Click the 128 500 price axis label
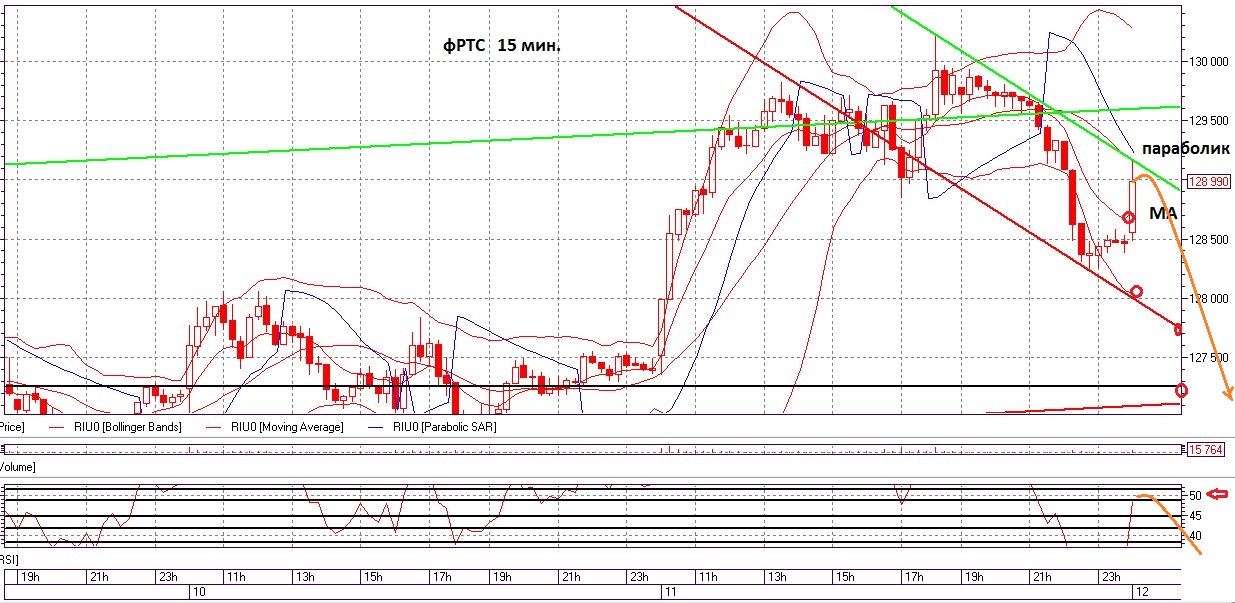The image size is (1235, 603). 1208,240
